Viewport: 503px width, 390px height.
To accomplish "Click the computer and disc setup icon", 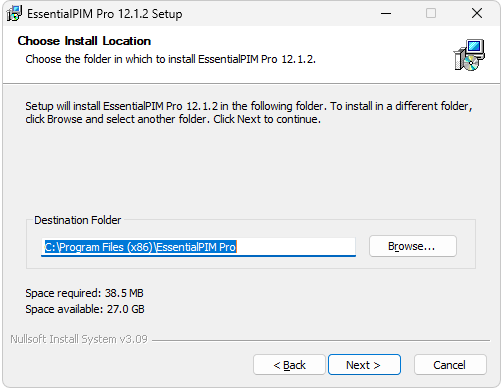I will 469,55.
